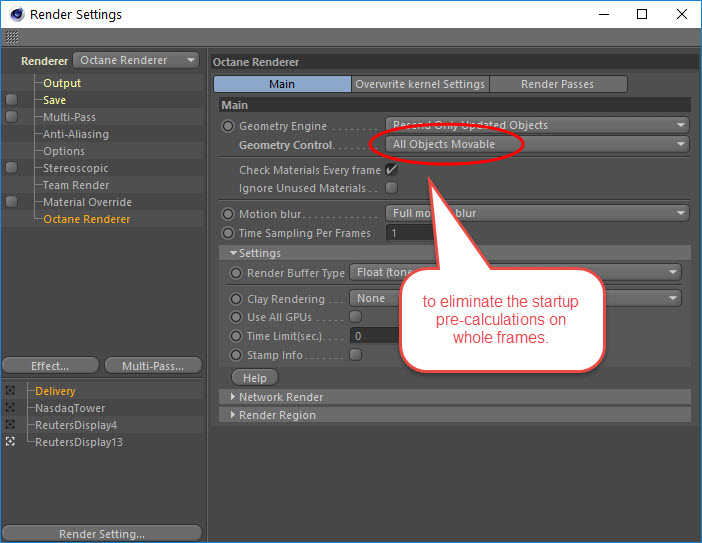This screenshot has width=702, height=543.
Task: Switch to the Render Passes tab
Action: [x=558, y=84]
